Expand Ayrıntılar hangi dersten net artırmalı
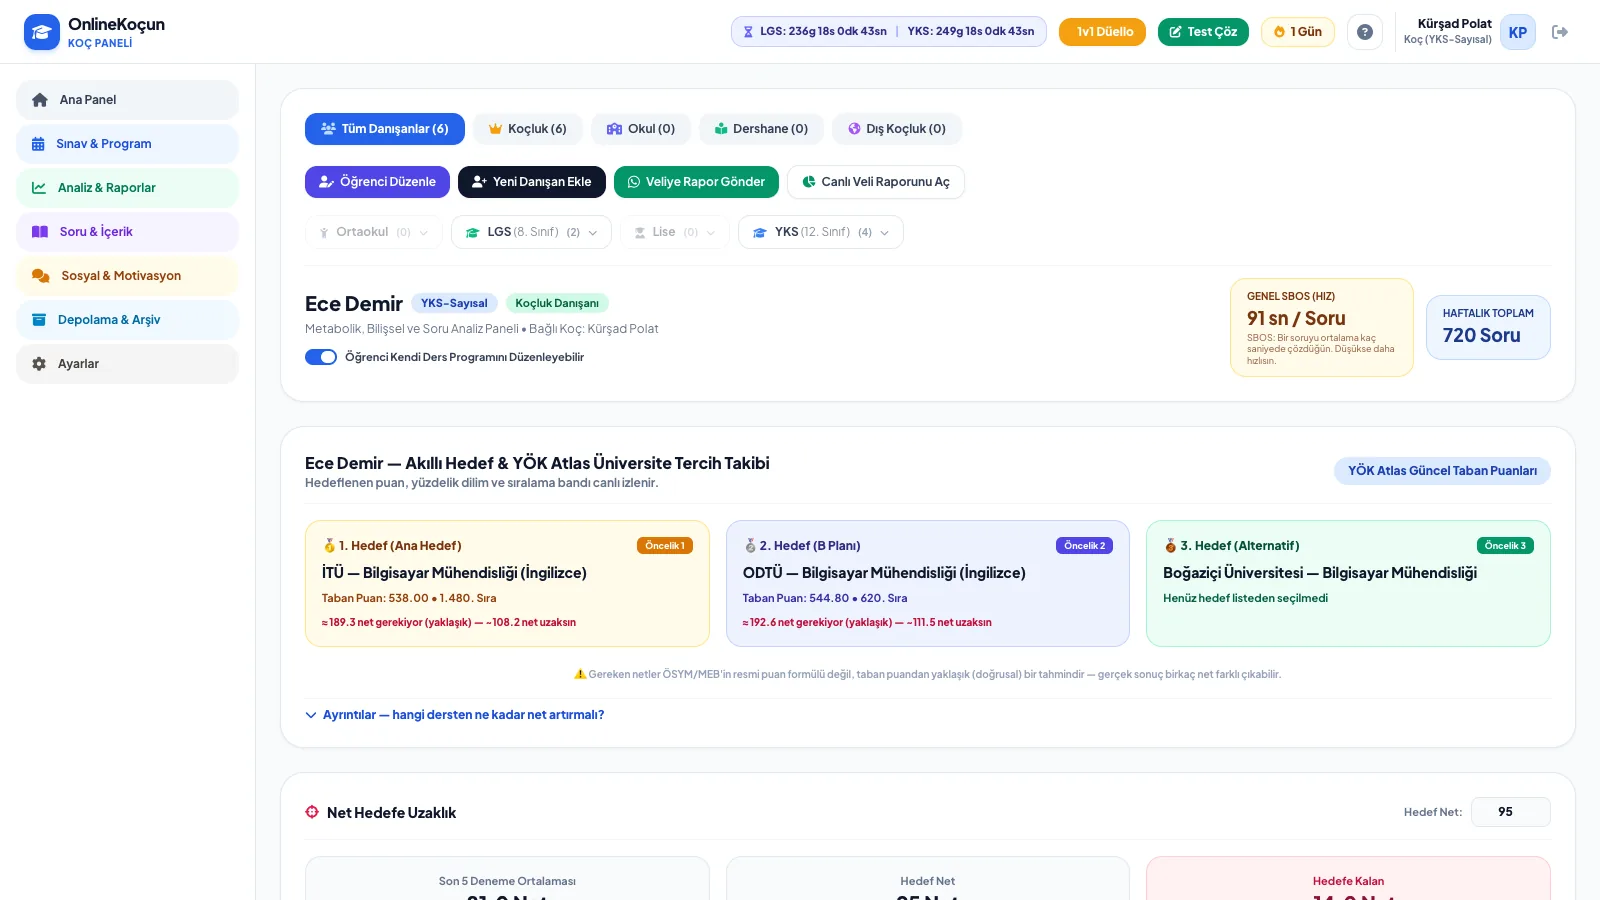 (x=455, y=715)
